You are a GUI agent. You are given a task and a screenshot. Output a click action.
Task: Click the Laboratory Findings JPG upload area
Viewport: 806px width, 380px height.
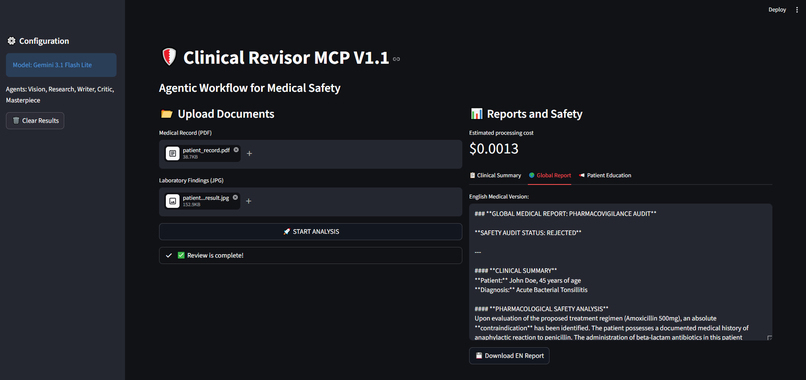310,202
